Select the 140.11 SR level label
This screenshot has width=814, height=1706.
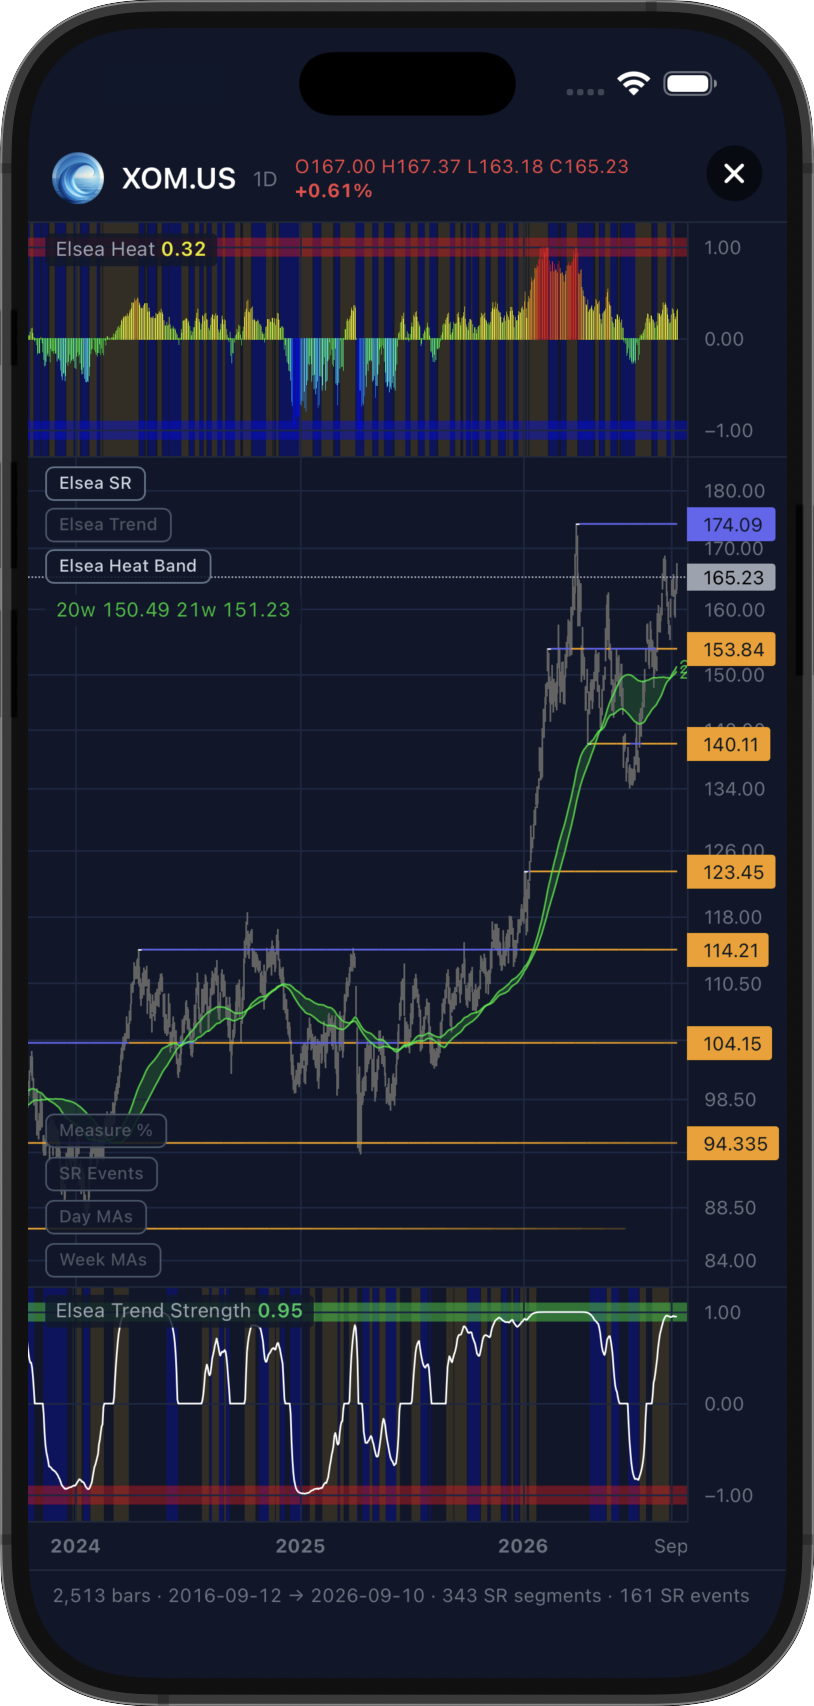click(729, 744)
